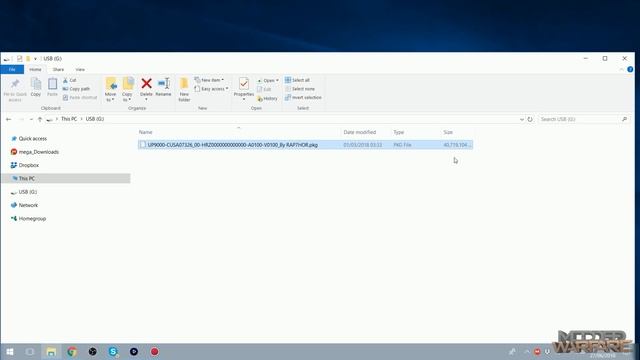Open Task View on the taskbar
Screen dimensions: 640x360
coord(30,351)
